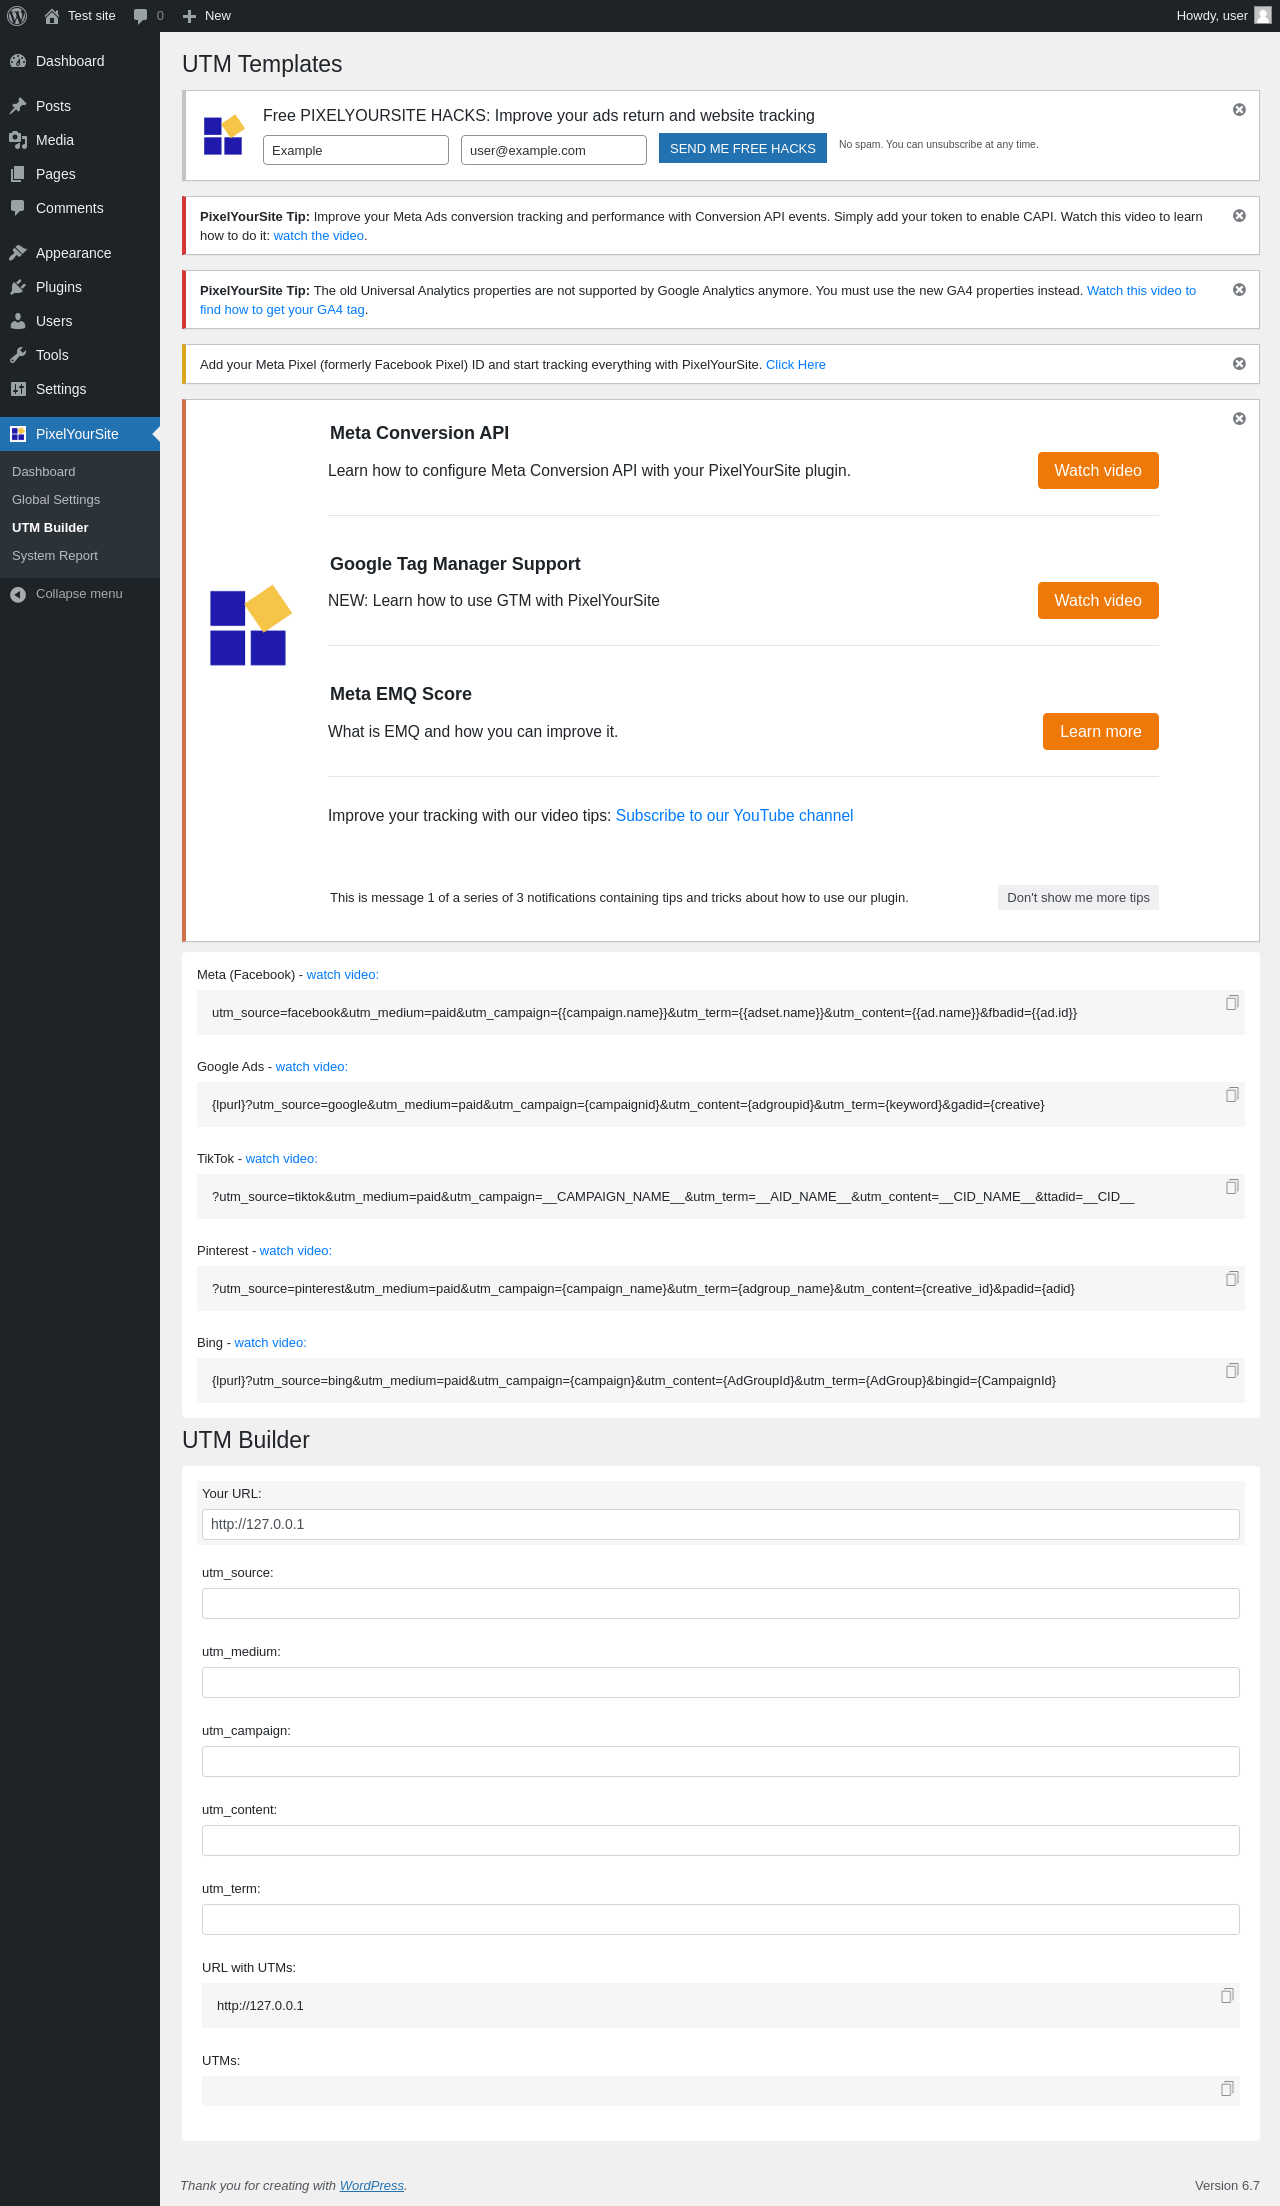Open the Users menu
Viewport: 1280px width, 2206px height.
(x=80, y=321)
